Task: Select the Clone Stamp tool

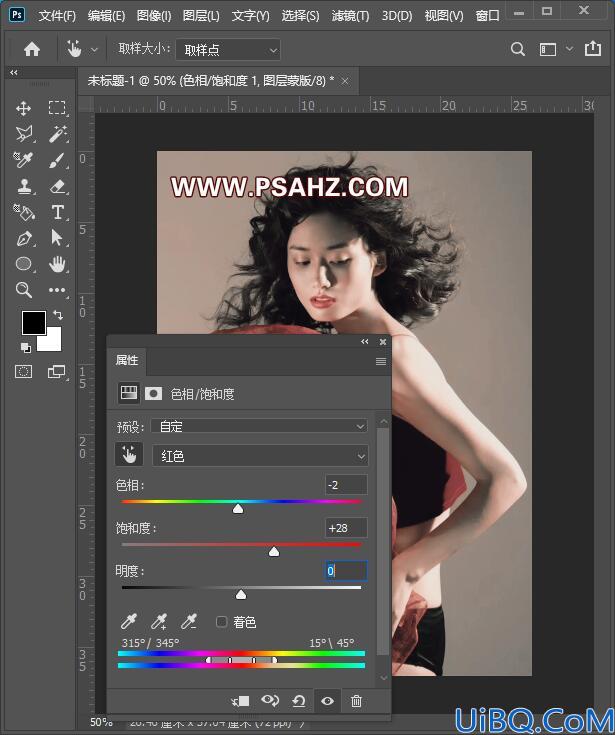Action: [x=23, y=187]
